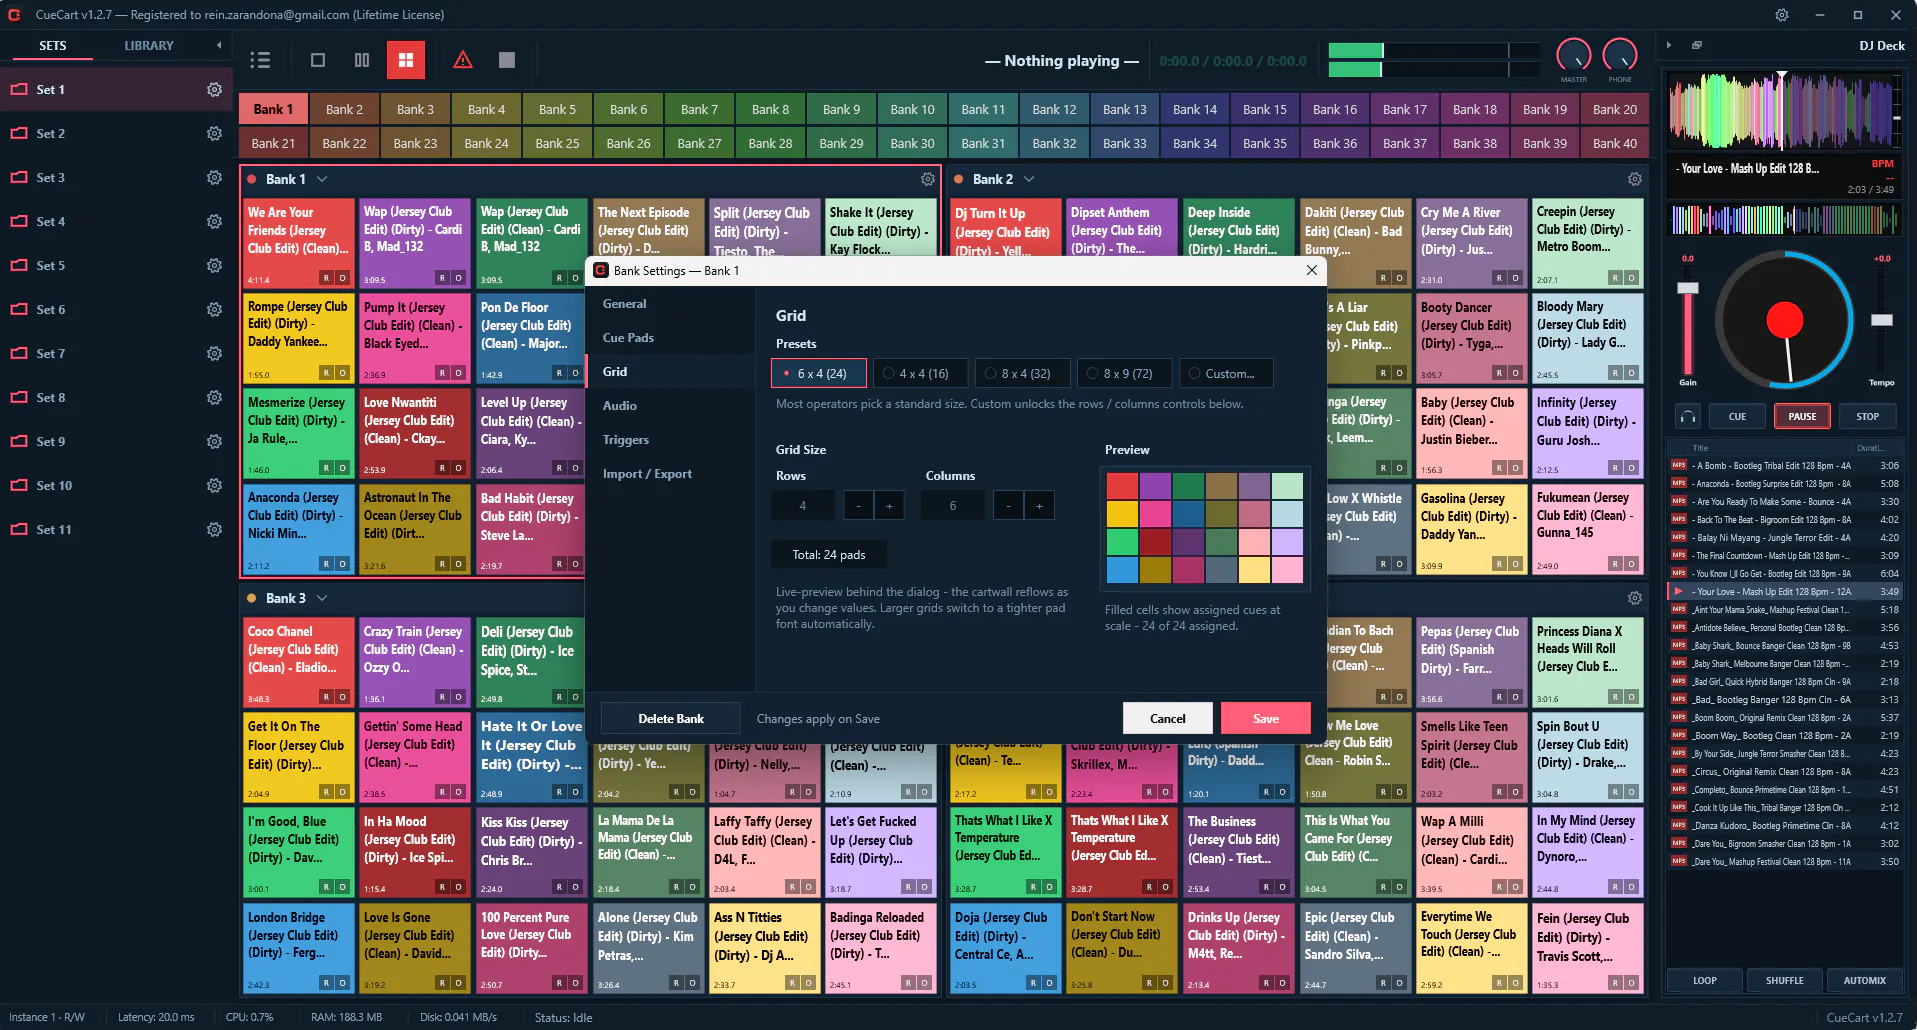This screenshot has width=1917, height=1030.
Task: Increase the Columns count
Action: click(1039, 506)
